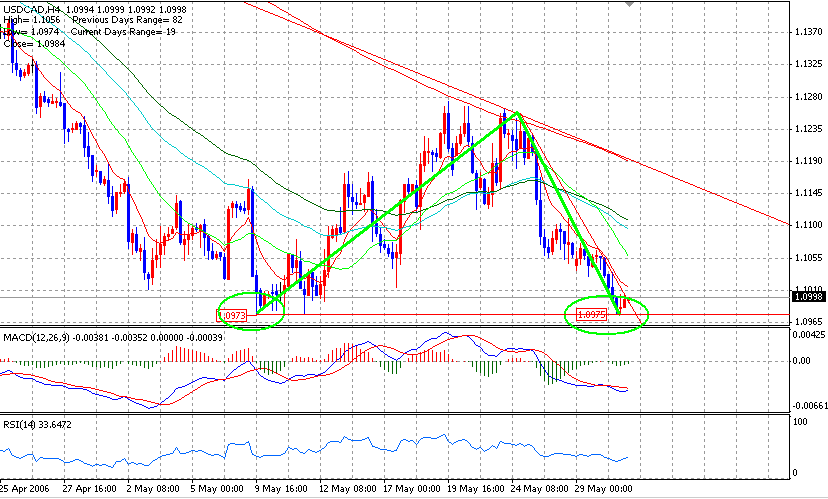
Task: Click the USDCAD,H4 chart title text
Action: pyautogui.click(x=31, y=9)
